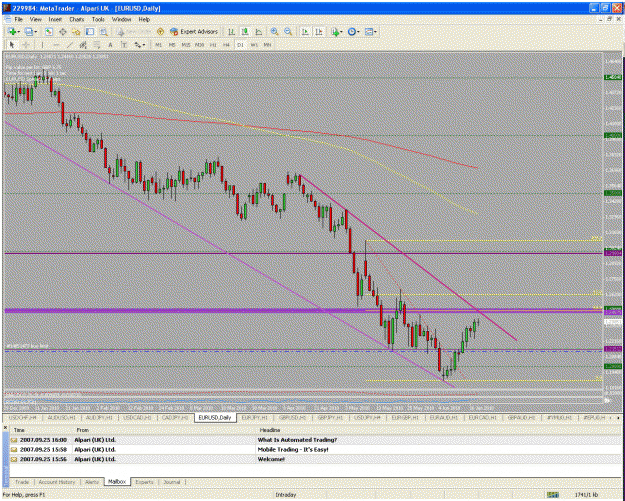Open the Account History terminal tab
Image resolution: width=625 pixels, height=501 pixels.
point(57,482)
